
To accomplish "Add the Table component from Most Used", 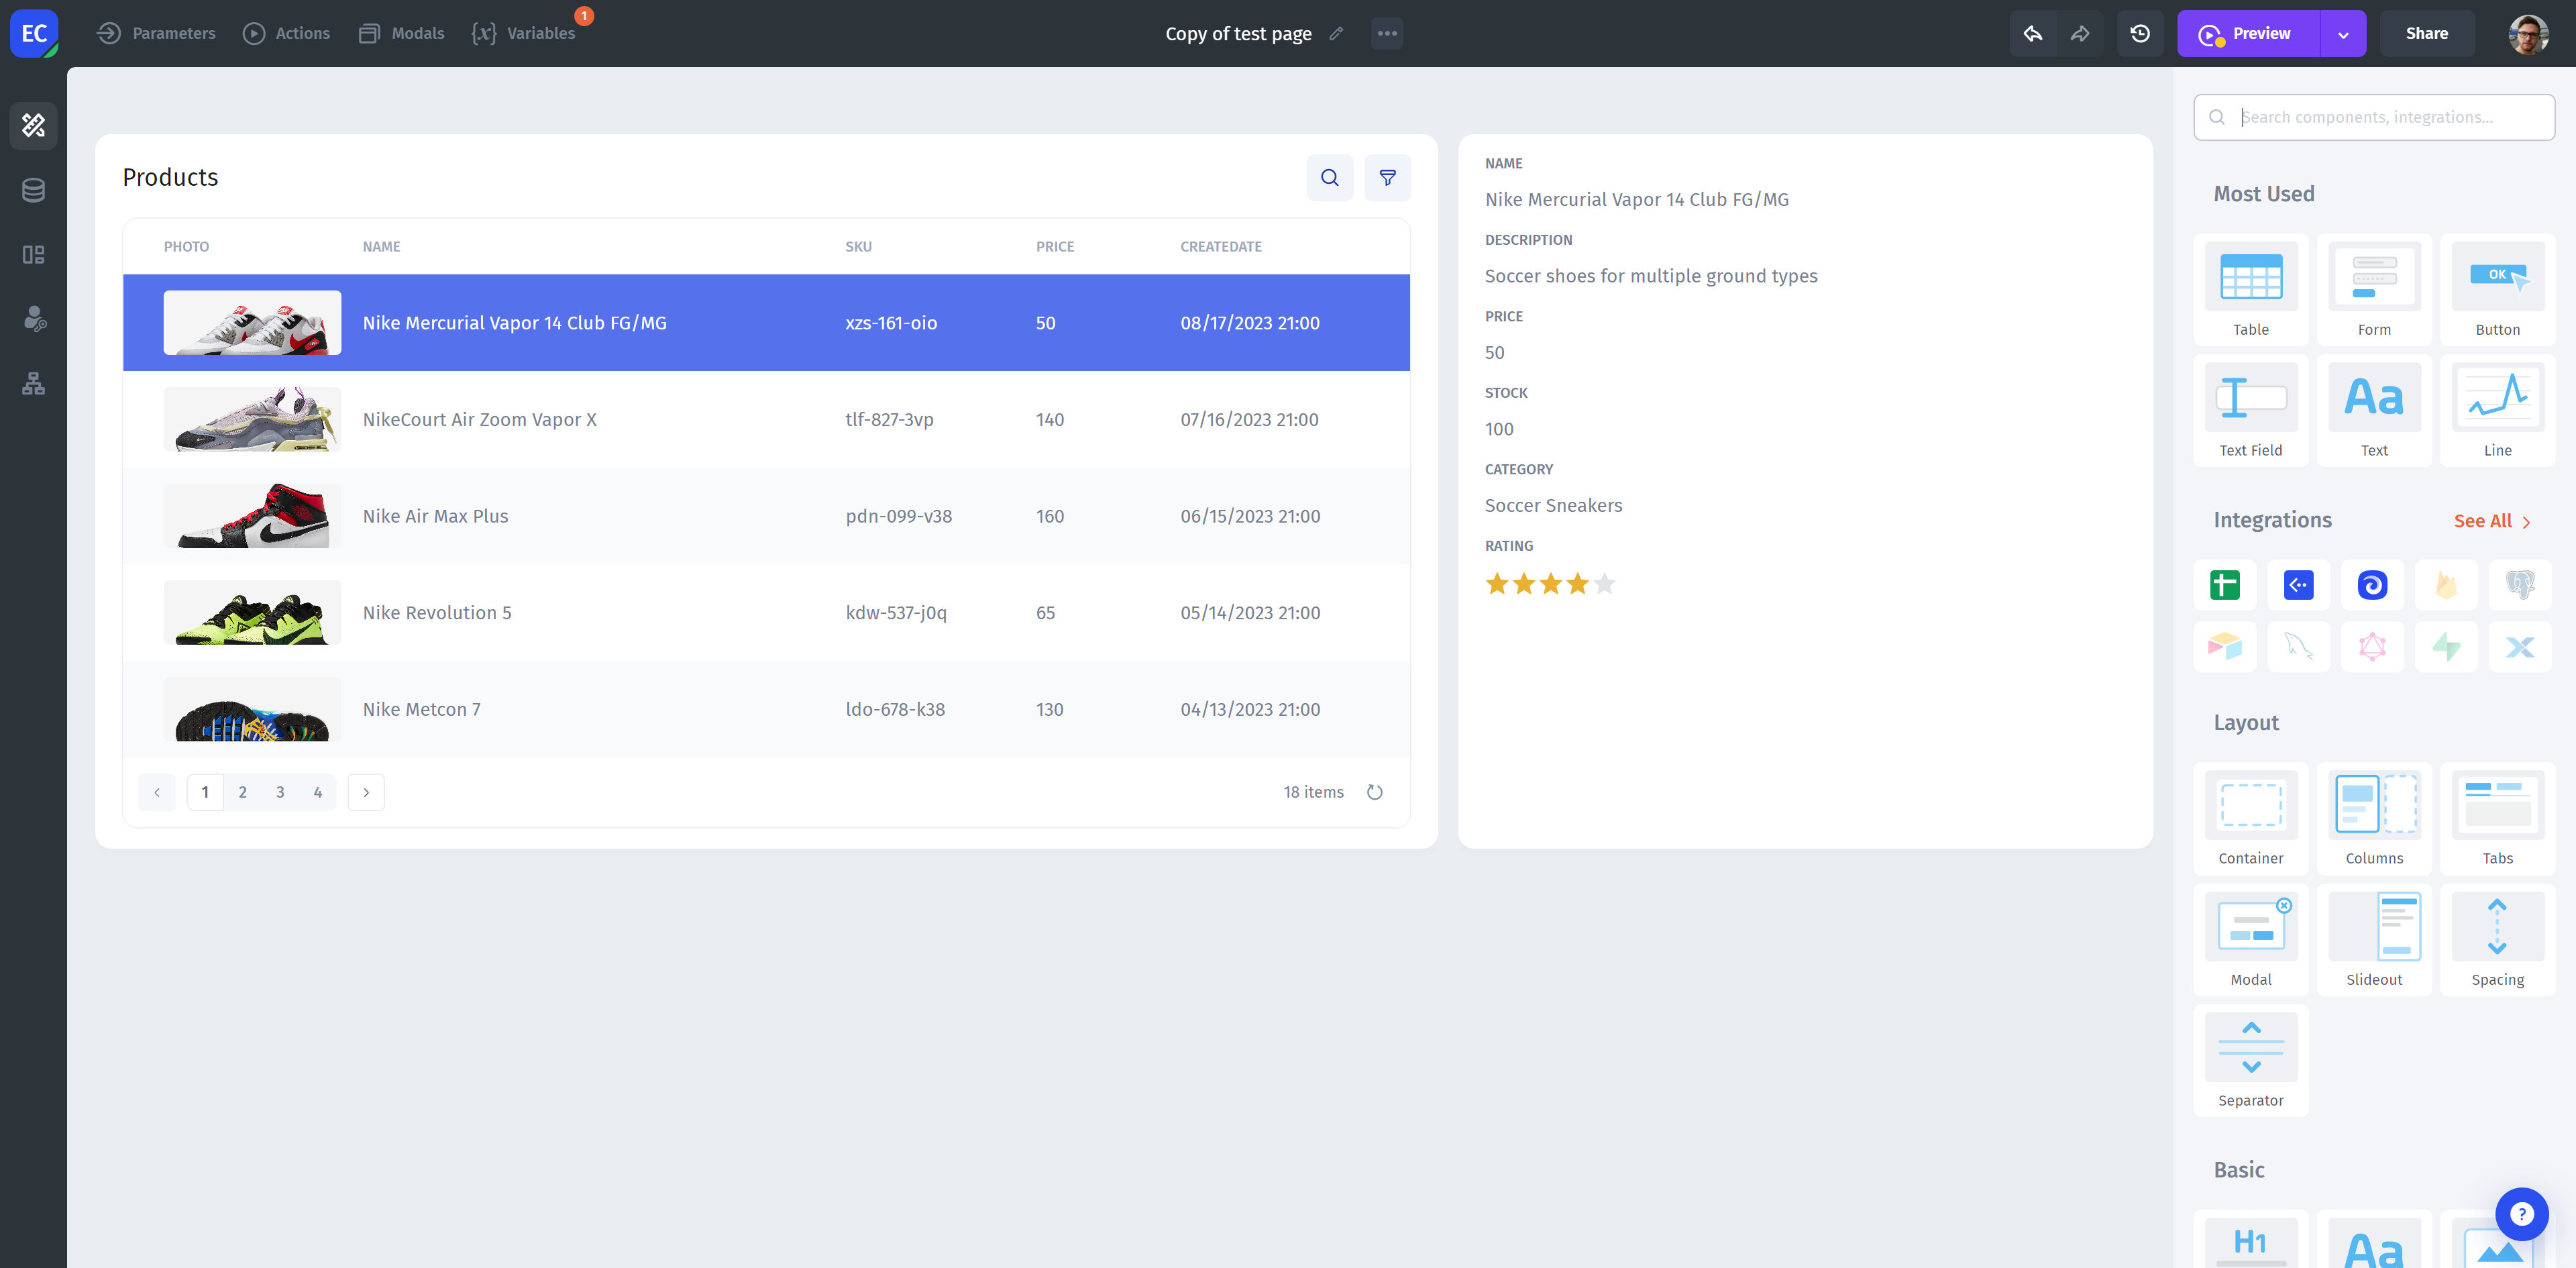I will point(2250,289).
